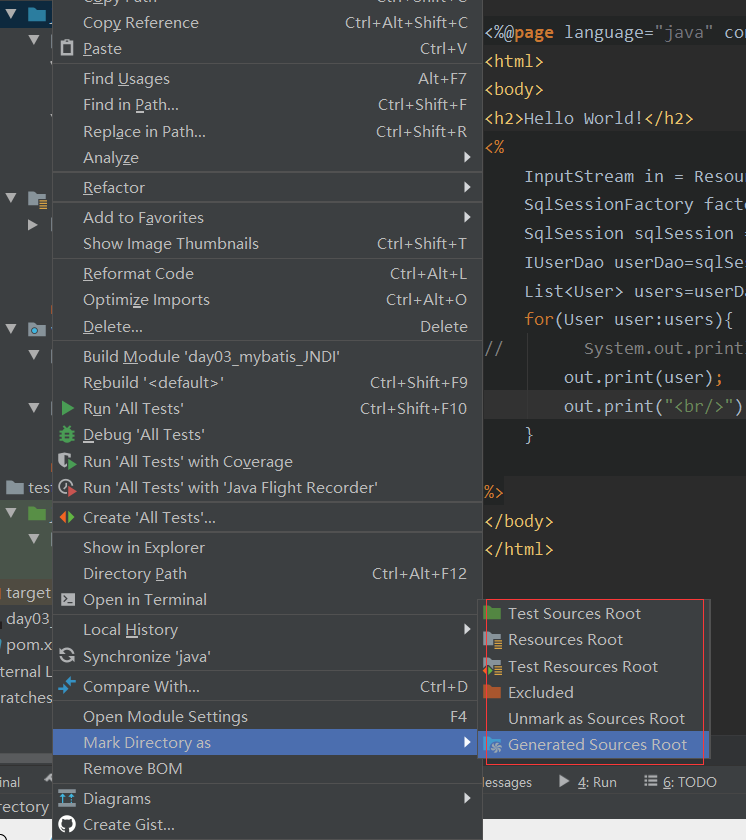Click the resources folder icon in project tree
Image resolution: width=746 pixels, height=840 pixels.
click(37, 199)
